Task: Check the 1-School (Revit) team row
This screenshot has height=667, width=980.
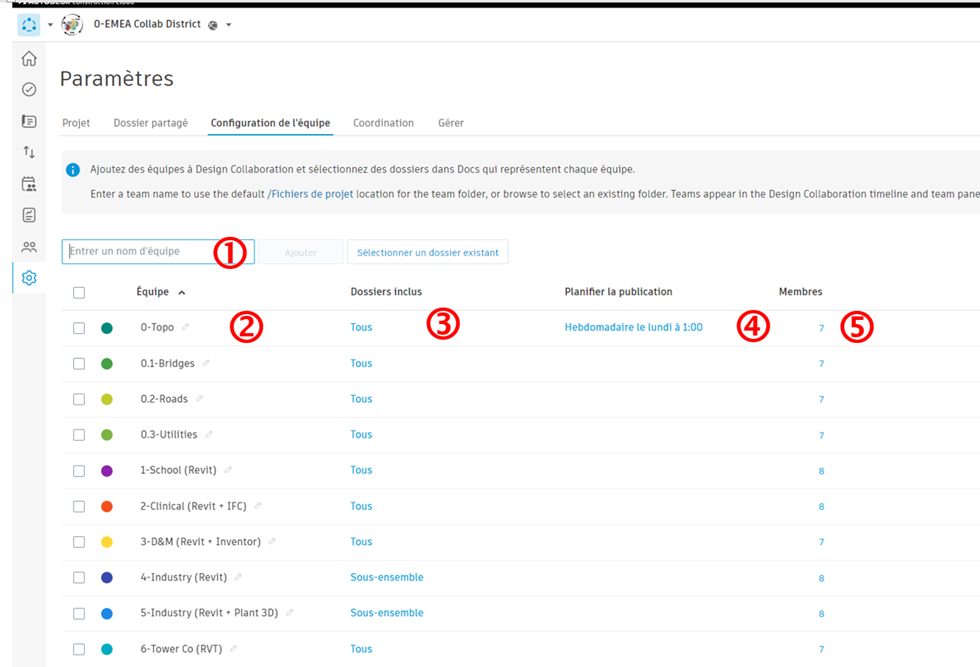Action: point(79,471)
